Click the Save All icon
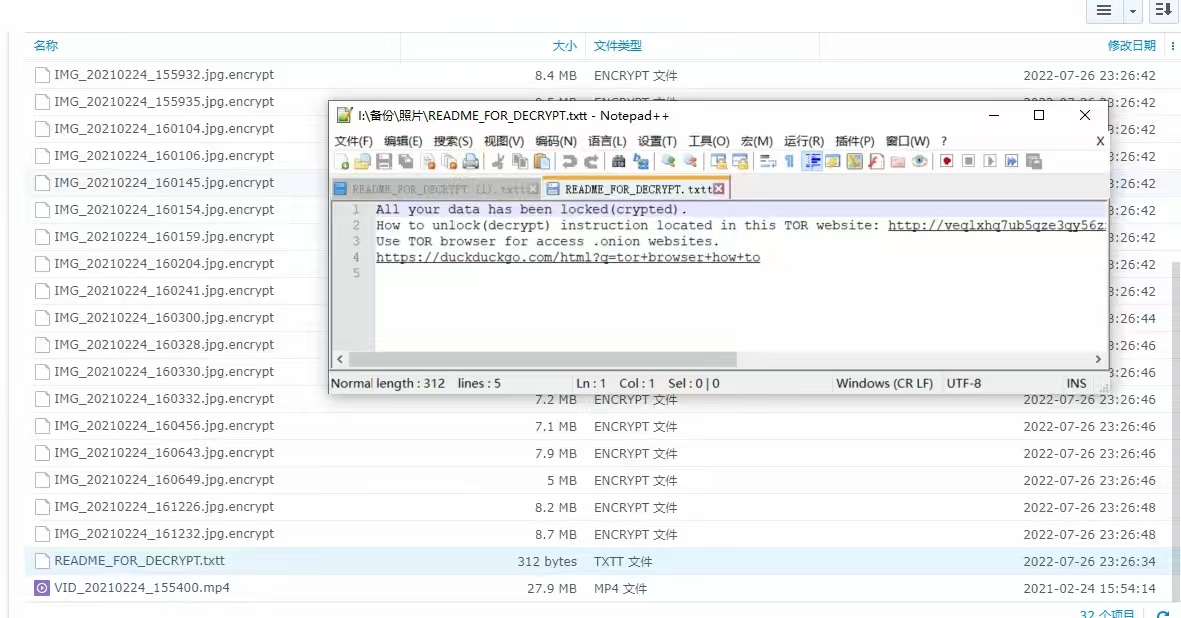The height and width of the screenshot is (618, 1181). click(405, 161)
